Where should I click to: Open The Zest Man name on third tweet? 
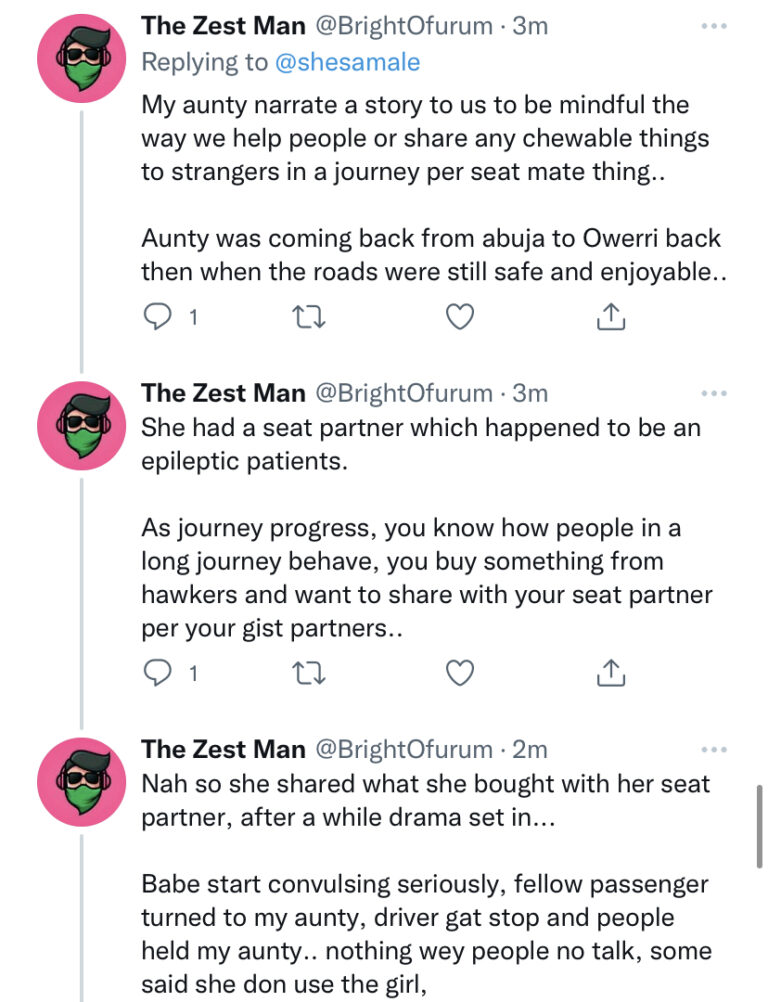click(x=223, y=749)
